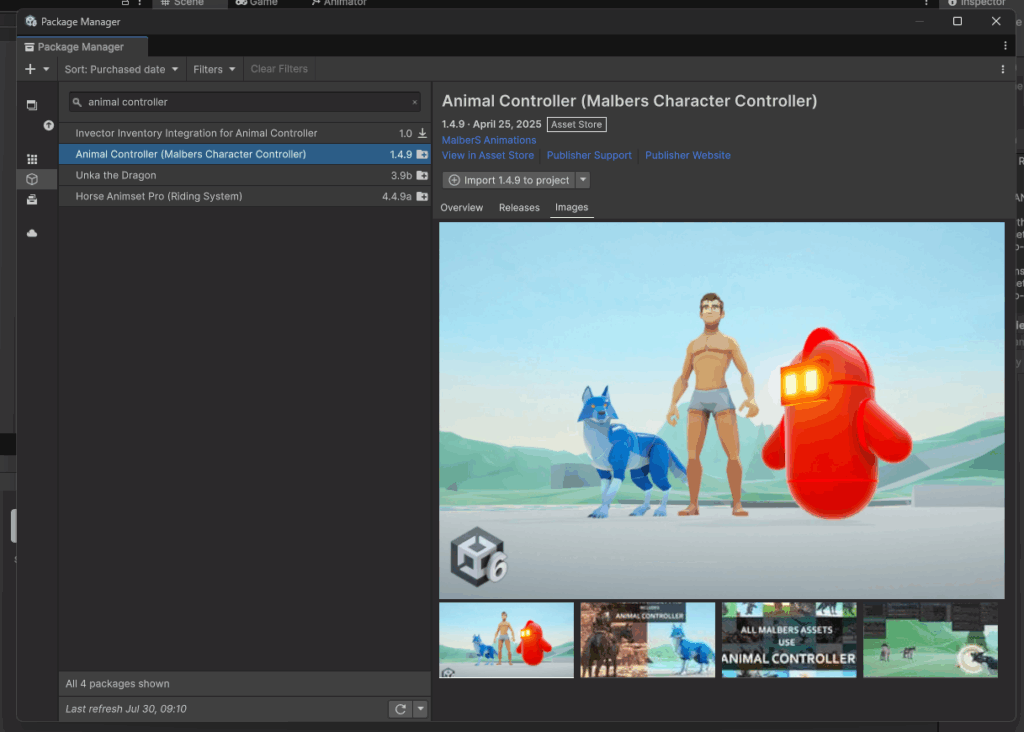This screenshot has height=732, width=1024.
Task: Open the dropdown arrow next to Import 1.4.9
Action: (583, 180)
